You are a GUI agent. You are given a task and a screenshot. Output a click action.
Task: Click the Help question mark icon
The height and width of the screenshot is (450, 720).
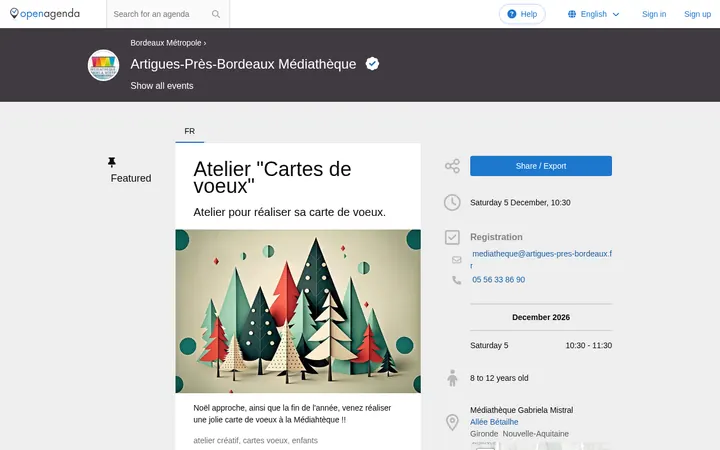point(511,14)
